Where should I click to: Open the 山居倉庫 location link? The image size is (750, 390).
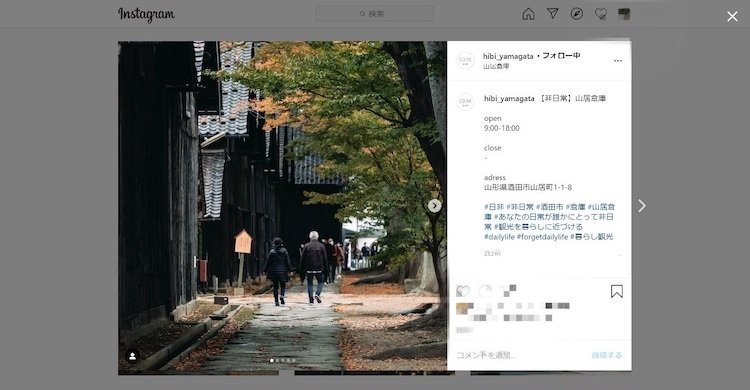click(x=496, y=67)
